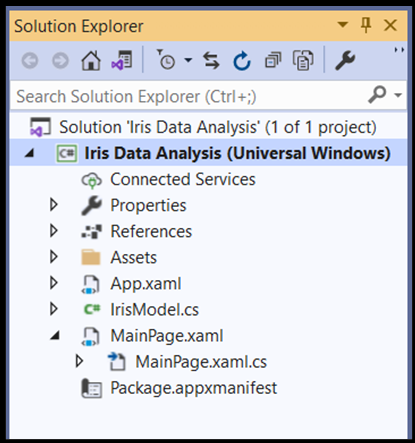The width and height of the screenshot is (415, 443).
Task: Click the Assets folder icon
Action: 91,257
